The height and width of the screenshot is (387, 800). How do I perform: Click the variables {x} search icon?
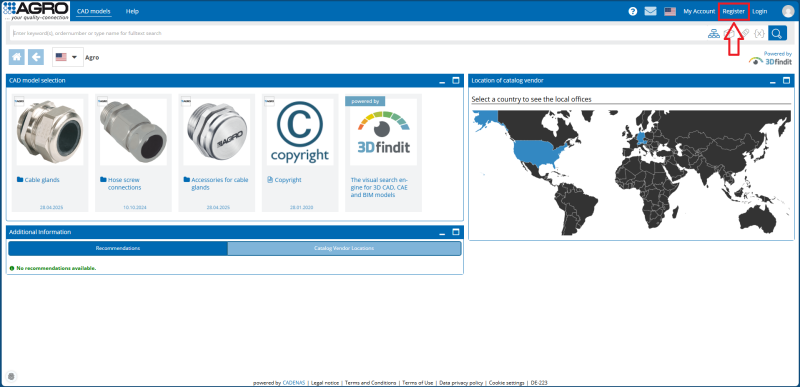coord(760,33)
